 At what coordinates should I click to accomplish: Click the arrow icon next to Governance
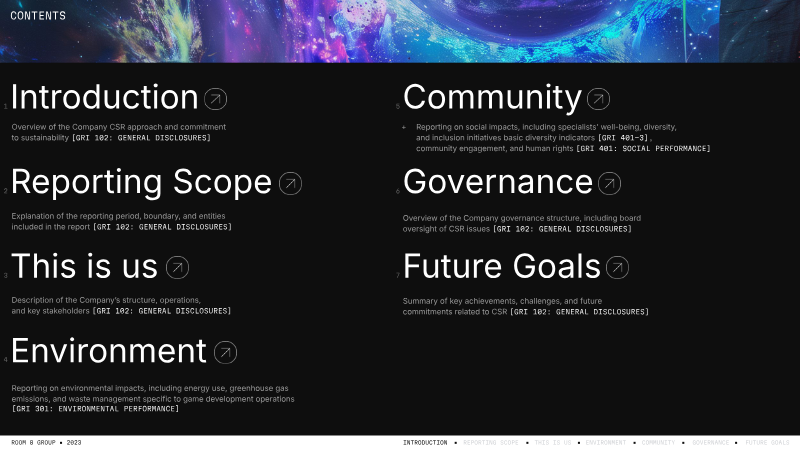[x=609, y=183]
